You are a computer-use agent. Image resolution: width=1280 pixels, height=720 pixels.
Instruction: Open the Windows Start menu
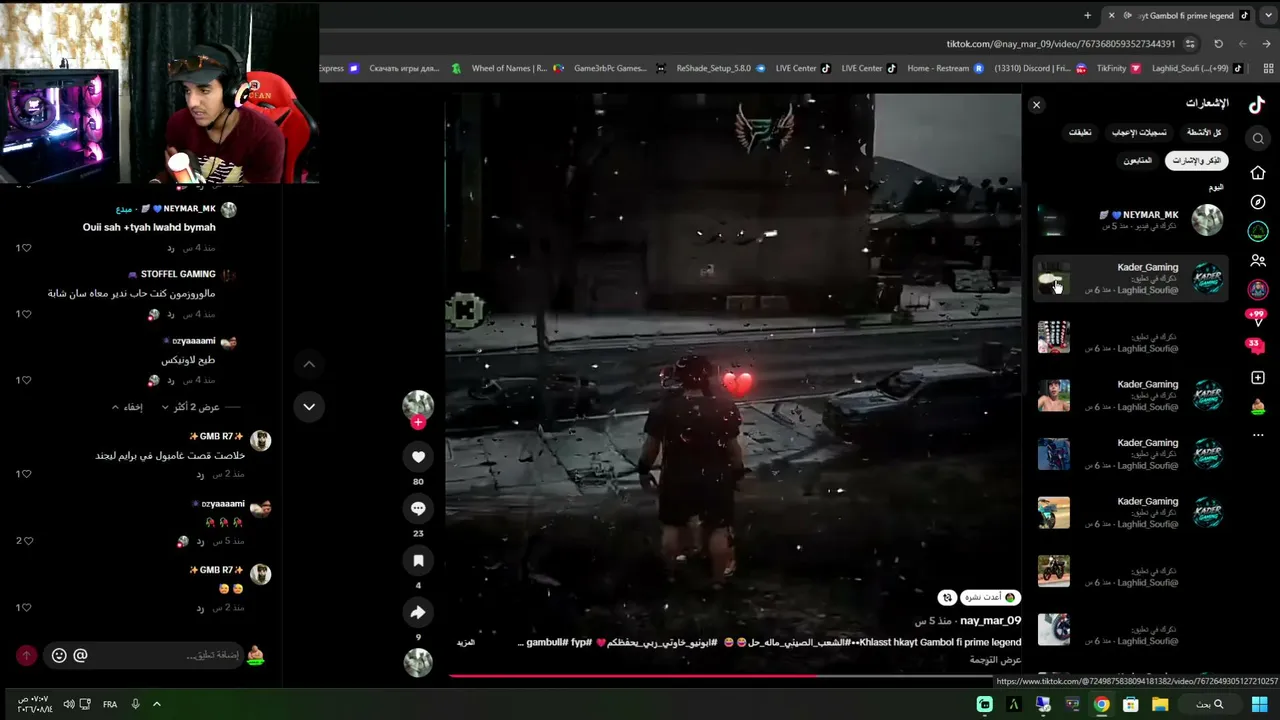click(1260, 704)
